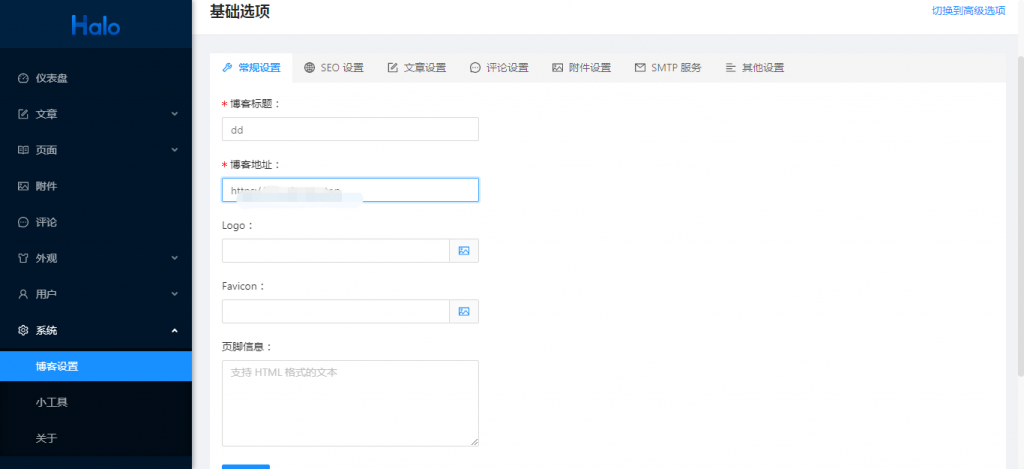The image size is (1024, 469).
Task: Click the 页面 book icon in sidebar
Action: (23, 150)
